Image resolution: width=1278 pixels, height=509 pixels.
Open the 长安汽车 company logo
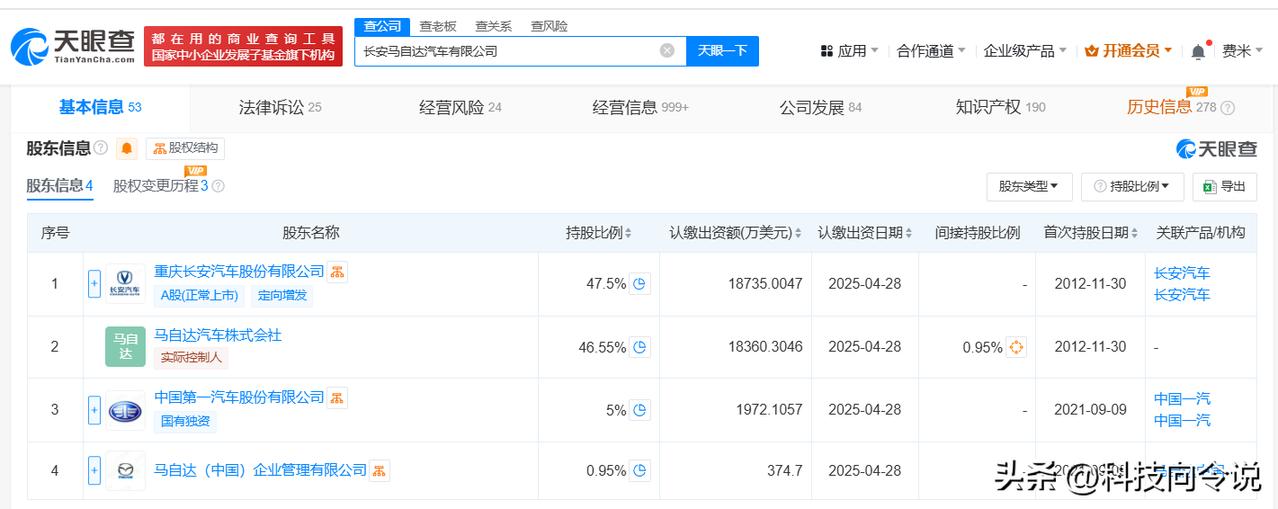point(125,284)
